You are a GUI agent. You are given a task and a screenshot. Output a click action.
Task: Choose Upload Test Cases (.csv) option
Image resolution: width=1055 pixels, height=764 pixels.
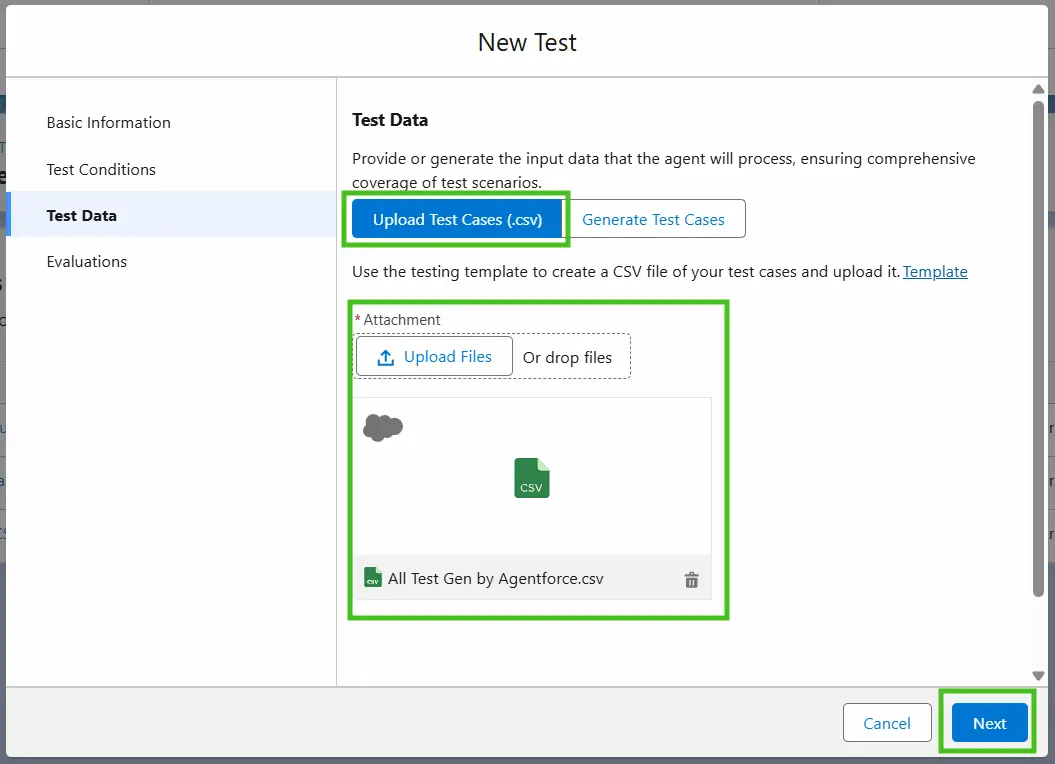(x=457, y=220)
